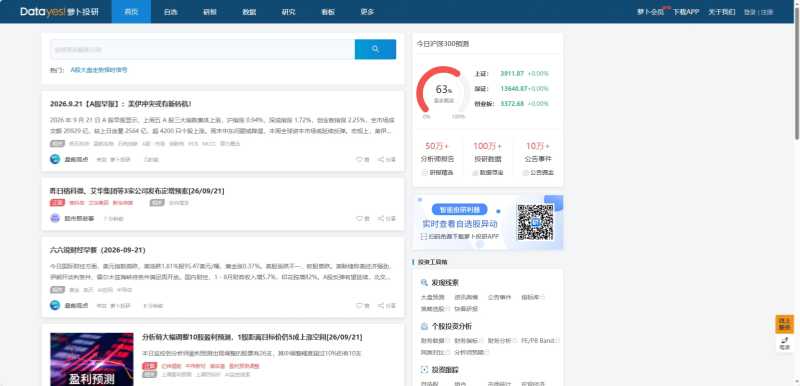The image size is (800, 386).
Task: Open the 数据 navigation tab
Action: [x=249, y=12]
